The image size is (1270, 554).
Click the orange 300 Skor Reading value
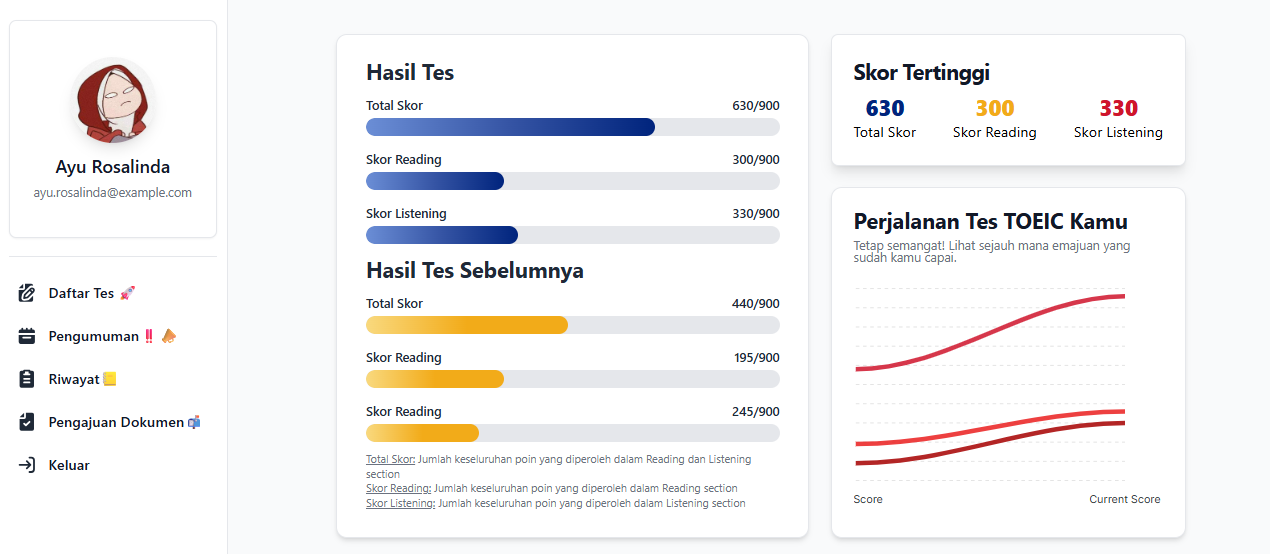point(994,108)
